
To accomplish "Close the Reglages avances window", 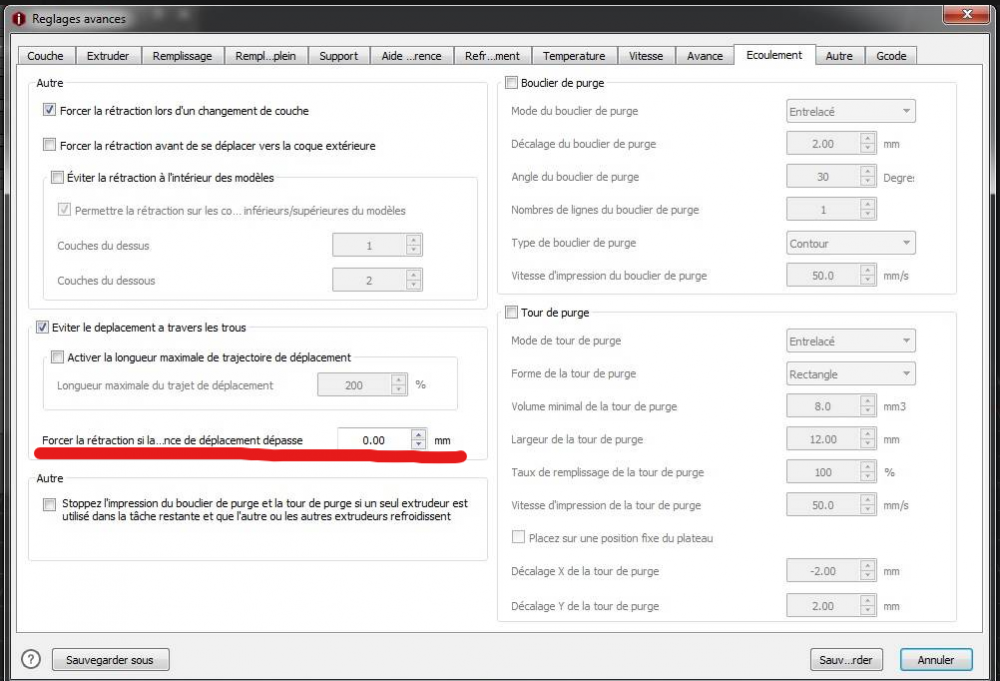I will point(967,14).
